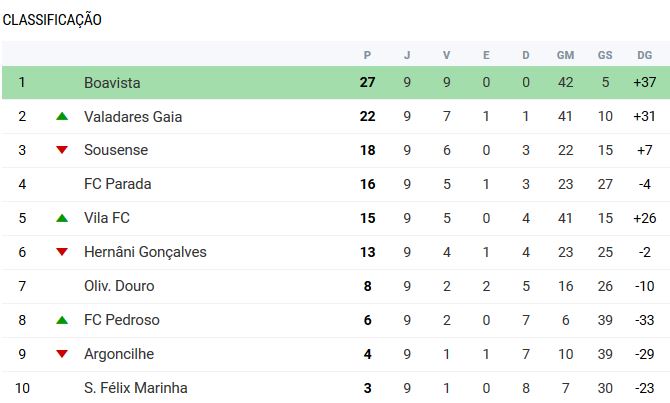Screen dimensions: 670x403
Task: Click green up arrow beside Vila FC
Action: (x=62, y=218)
